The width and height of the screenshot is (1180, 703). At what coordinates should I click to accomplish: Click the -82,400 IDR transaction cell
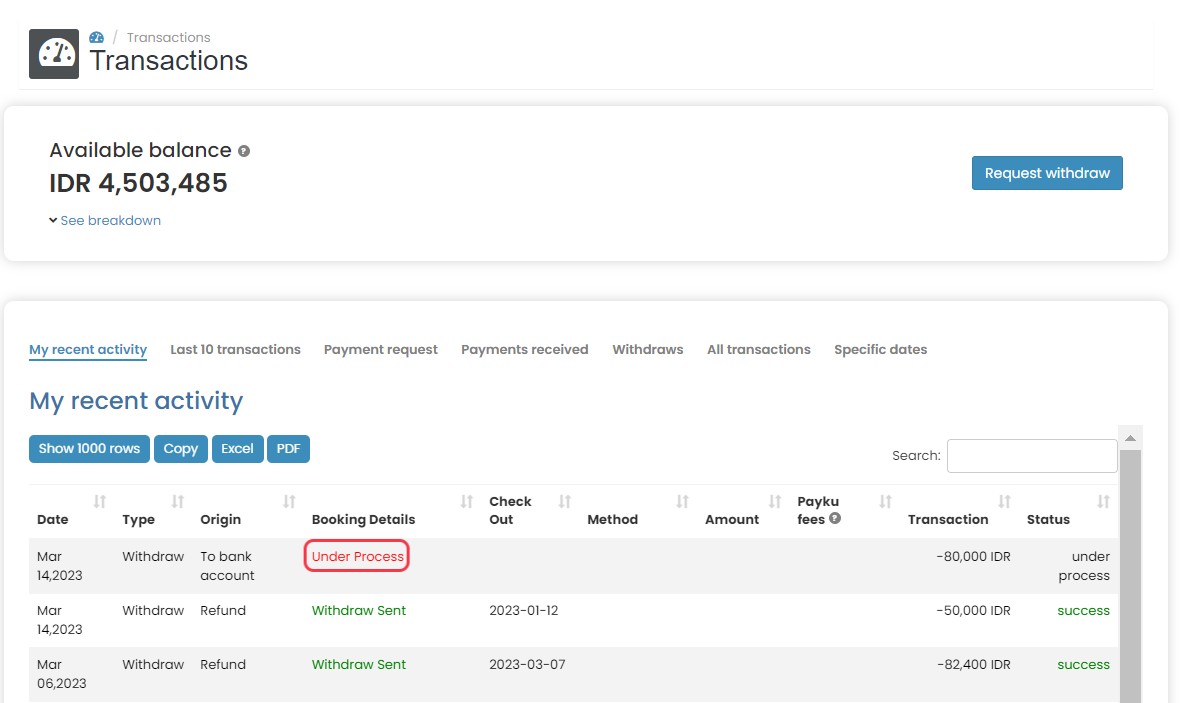974,665
